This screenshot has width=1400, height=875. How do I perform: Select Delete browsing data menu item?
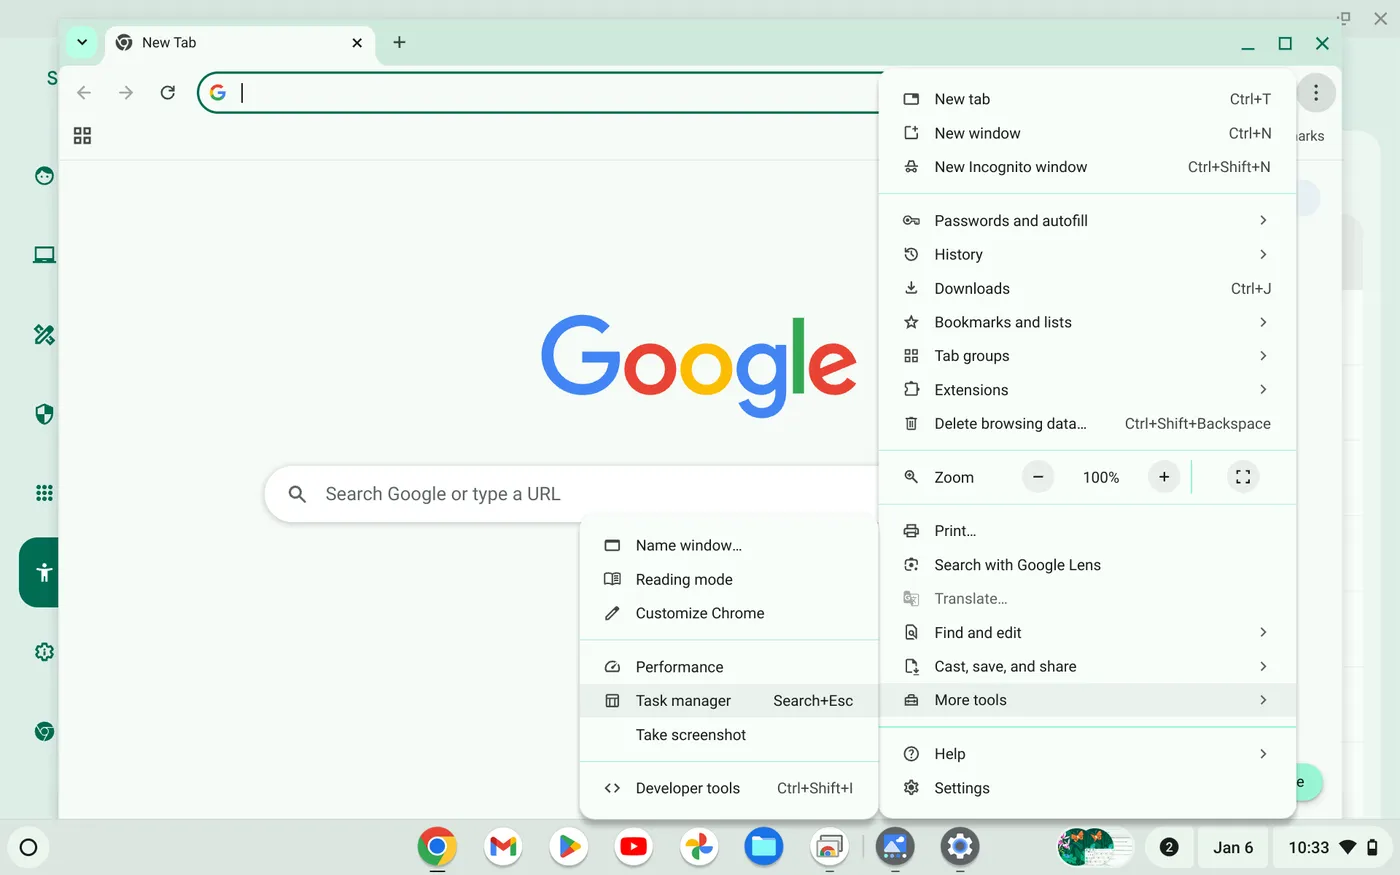(1087, 424)
